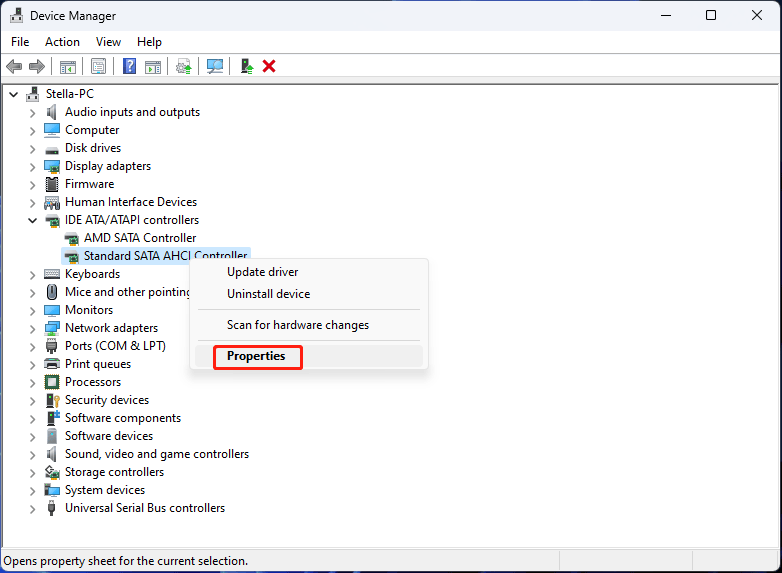The height and width of the screenshot is (573, 782).
Task: Expand the Computer category chevron
Action: point(32,131)
